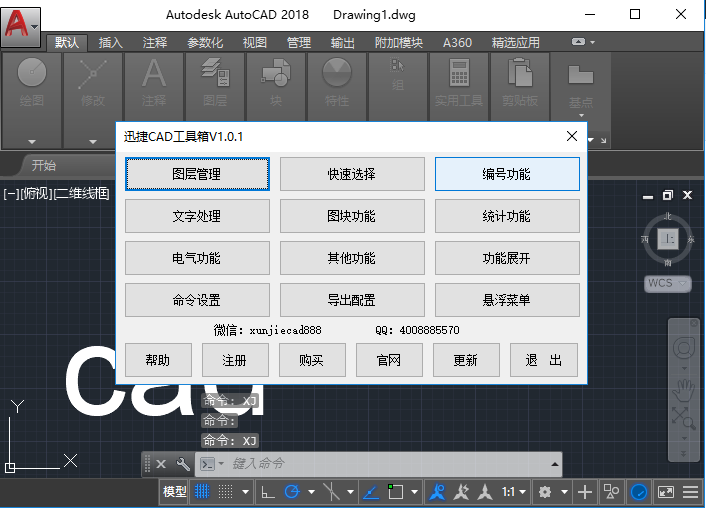
Task: Expand the 修改 panel dropdown arrow
Action: coord(93,142)
